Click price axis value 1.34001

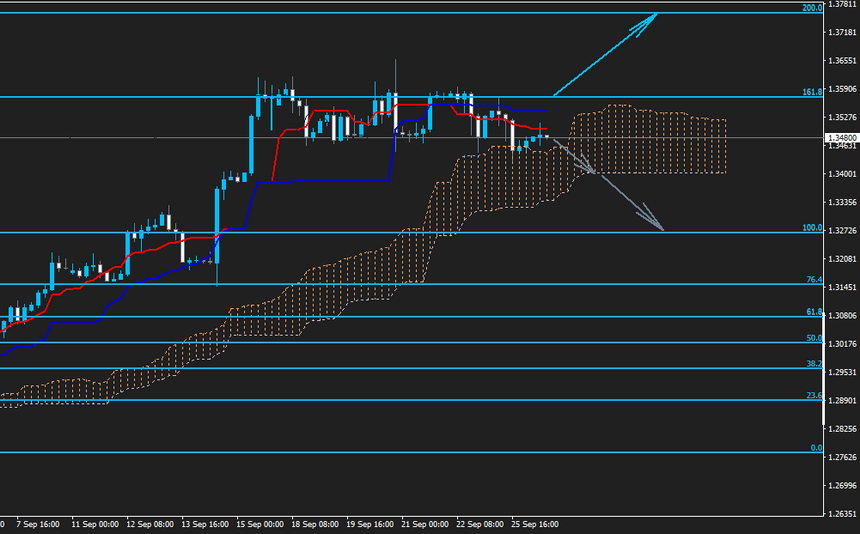842,174
